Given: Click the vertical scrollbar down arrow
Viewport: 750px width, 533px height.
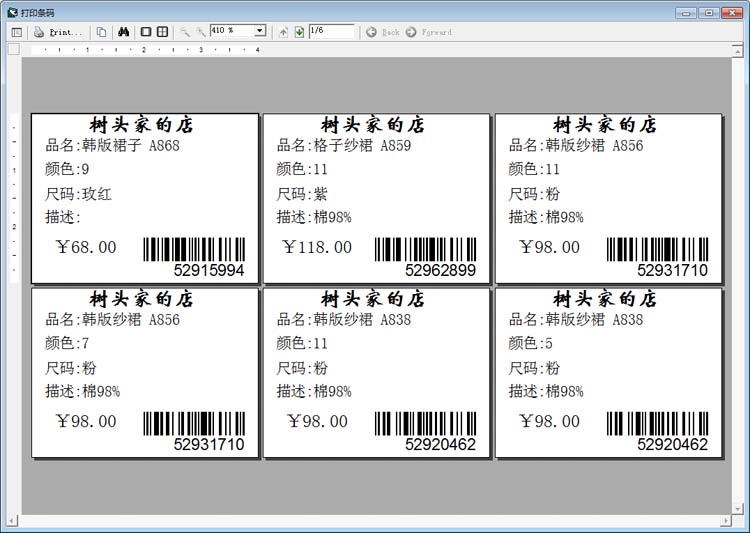Looking at the screenshot, I should point(738,508).
